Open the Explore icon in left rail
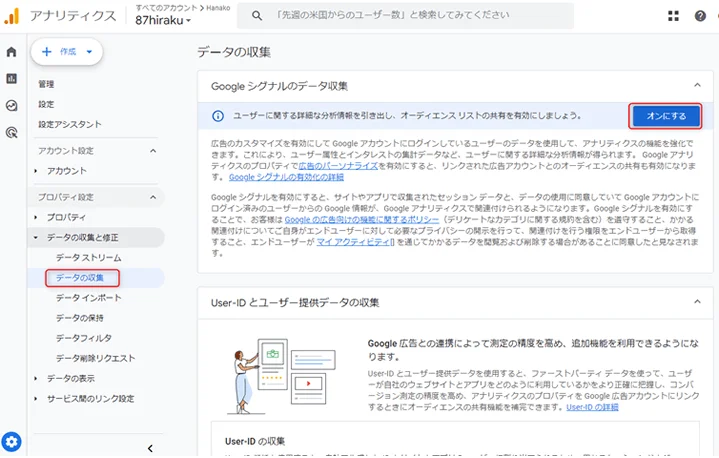The width and height of the screenshot is (719, 458). click(11, 106)
